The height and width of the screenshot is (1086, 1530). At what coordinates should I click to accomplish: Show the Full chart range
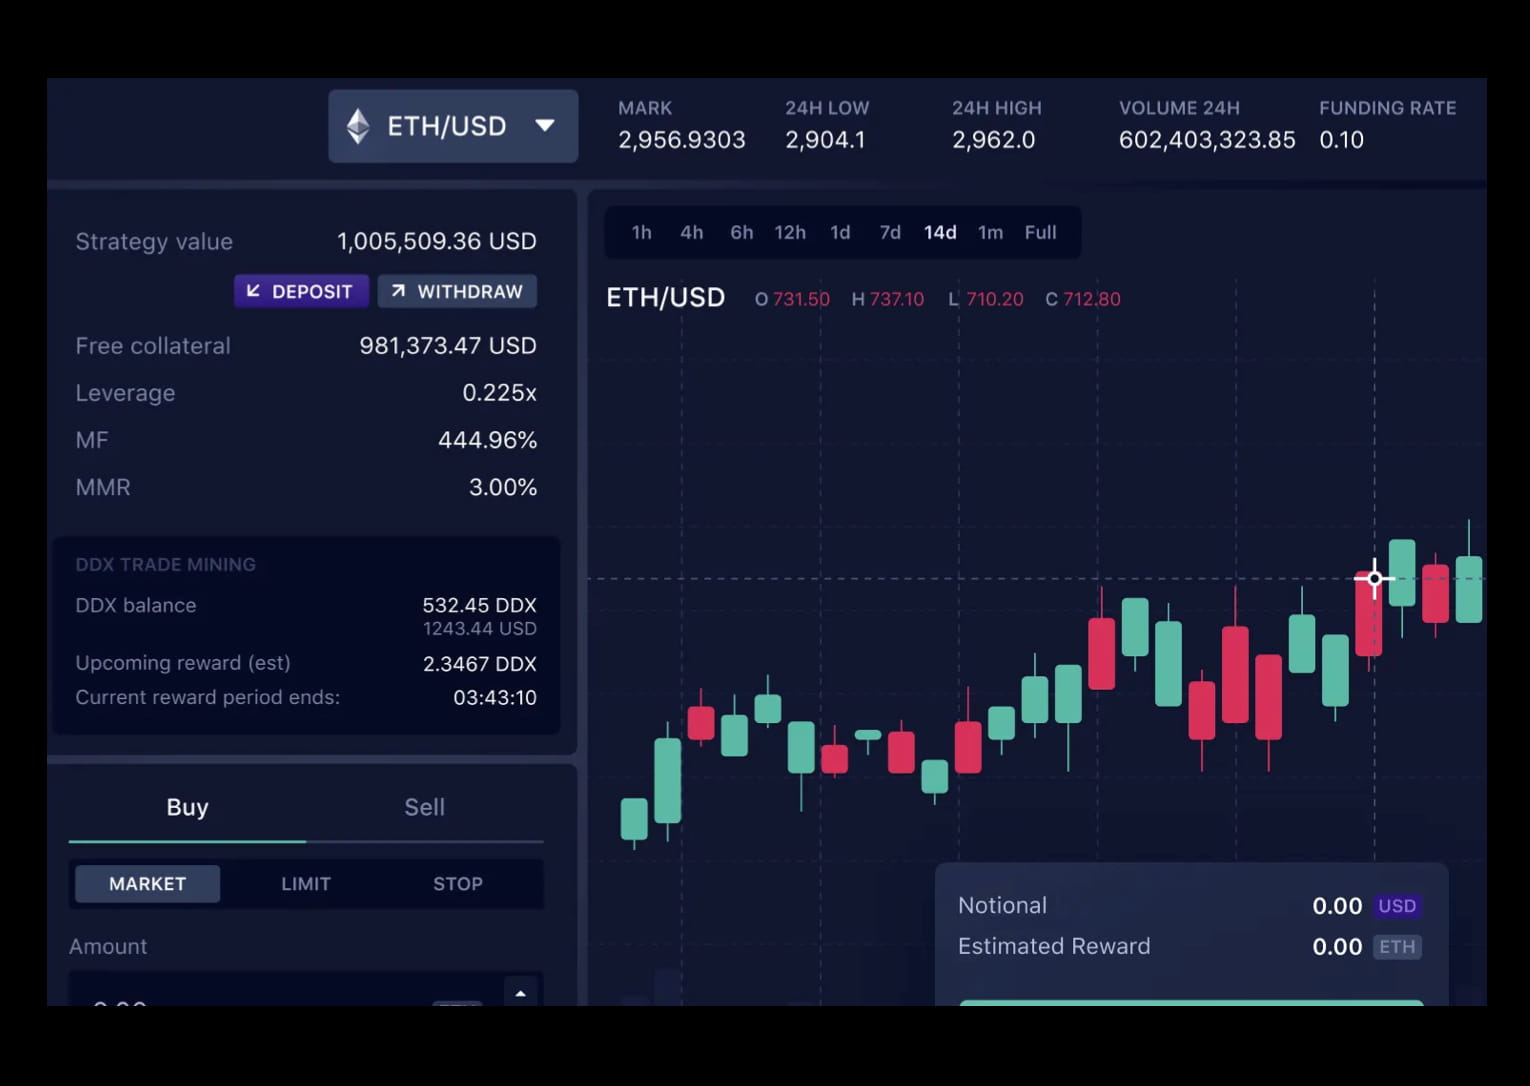click(1040, 232)
